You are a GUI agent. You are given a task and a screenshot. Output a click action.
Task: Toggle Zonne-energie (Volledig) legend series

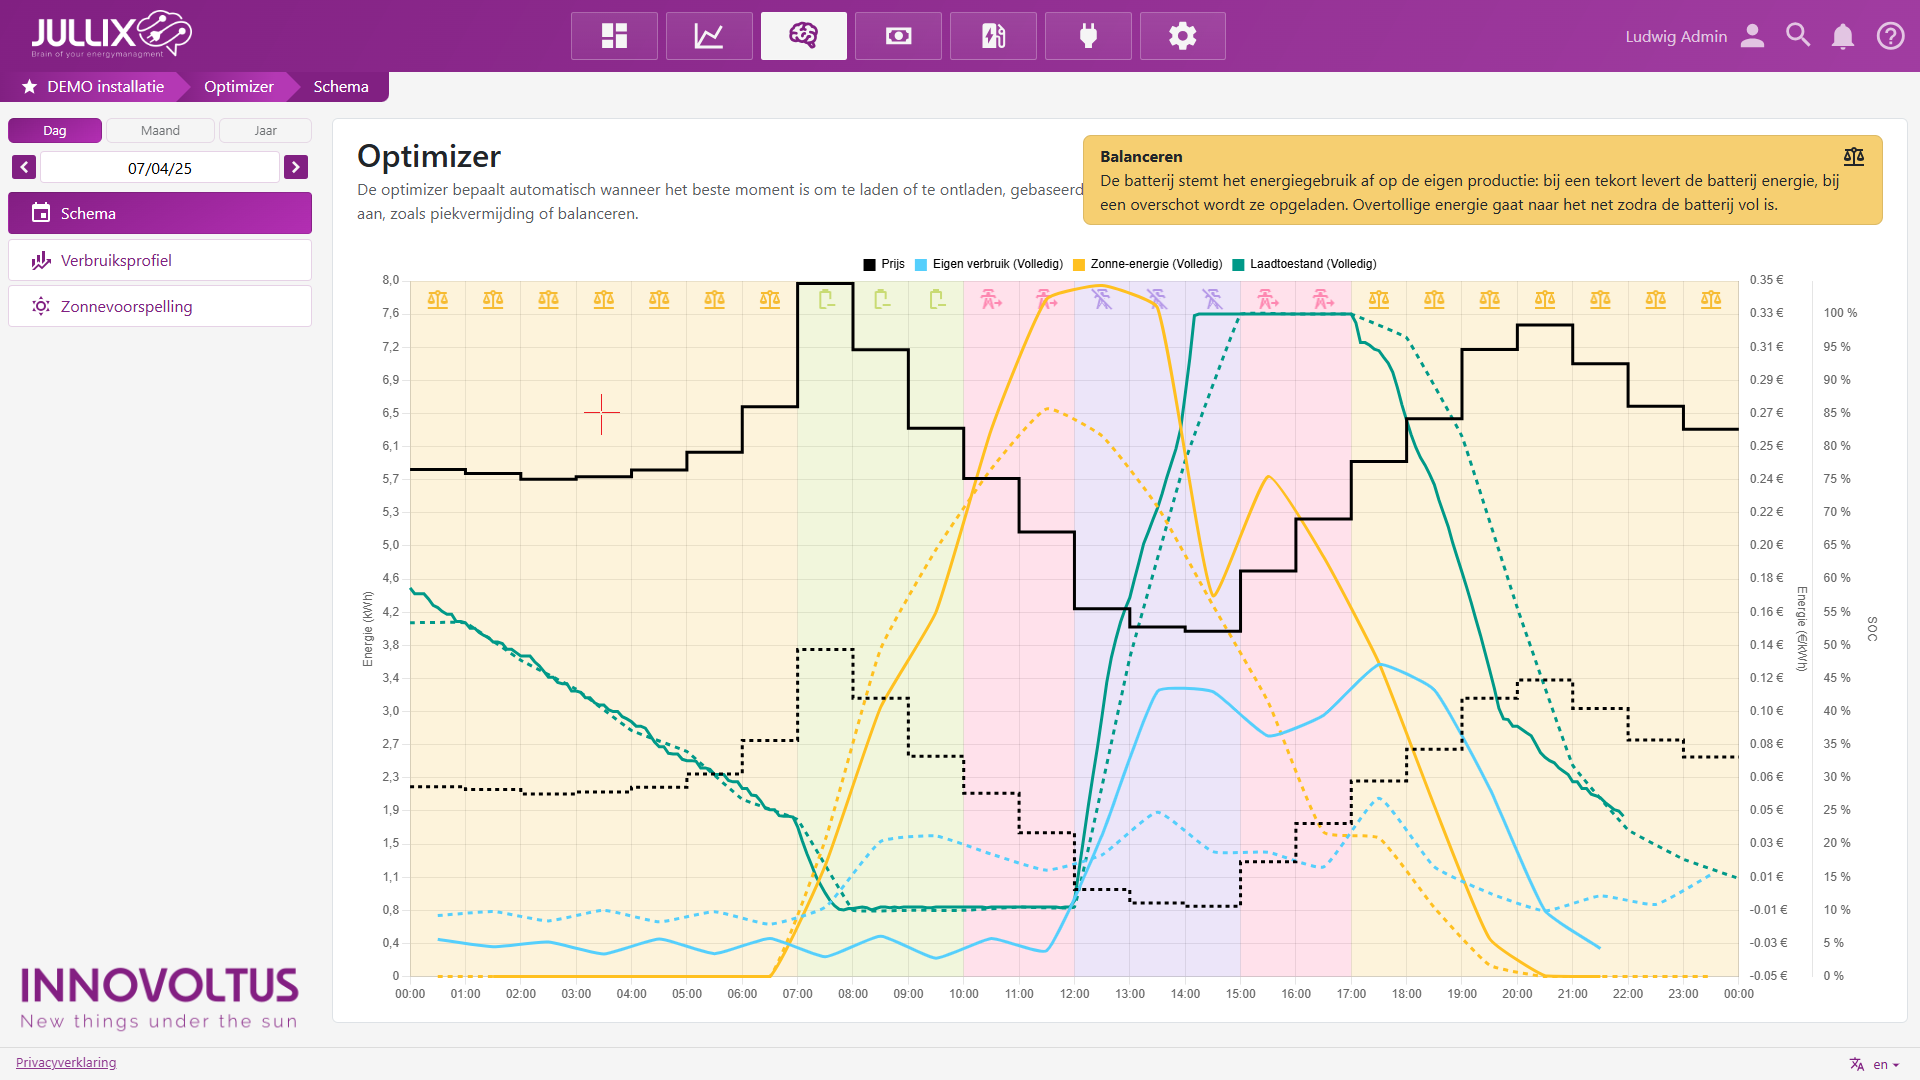point(1148,264)
